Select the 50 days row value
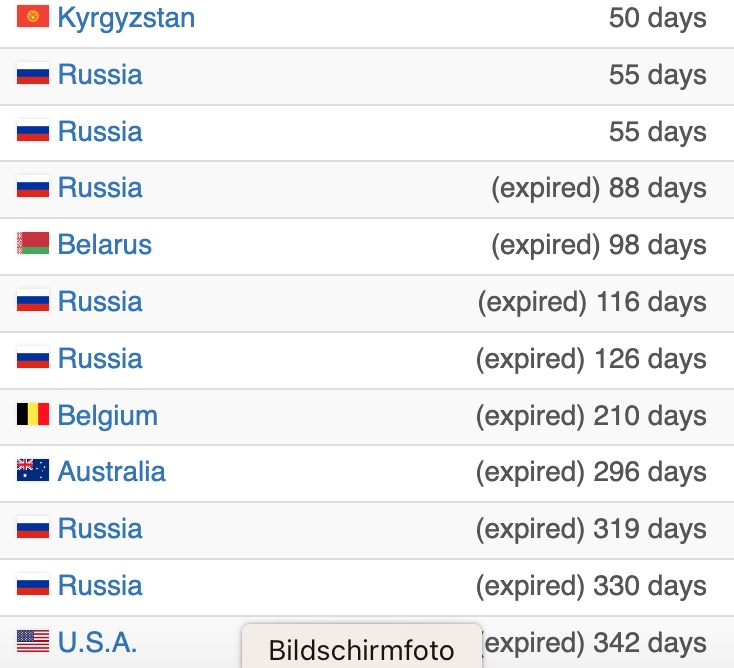Screen dimensions: 734x668 [x=658, y=18]
